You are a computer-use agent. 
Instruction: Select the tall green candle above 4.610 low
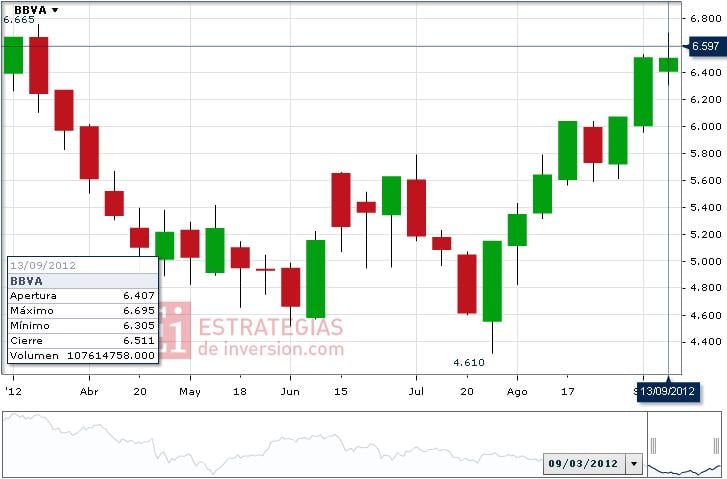[492, 281]
